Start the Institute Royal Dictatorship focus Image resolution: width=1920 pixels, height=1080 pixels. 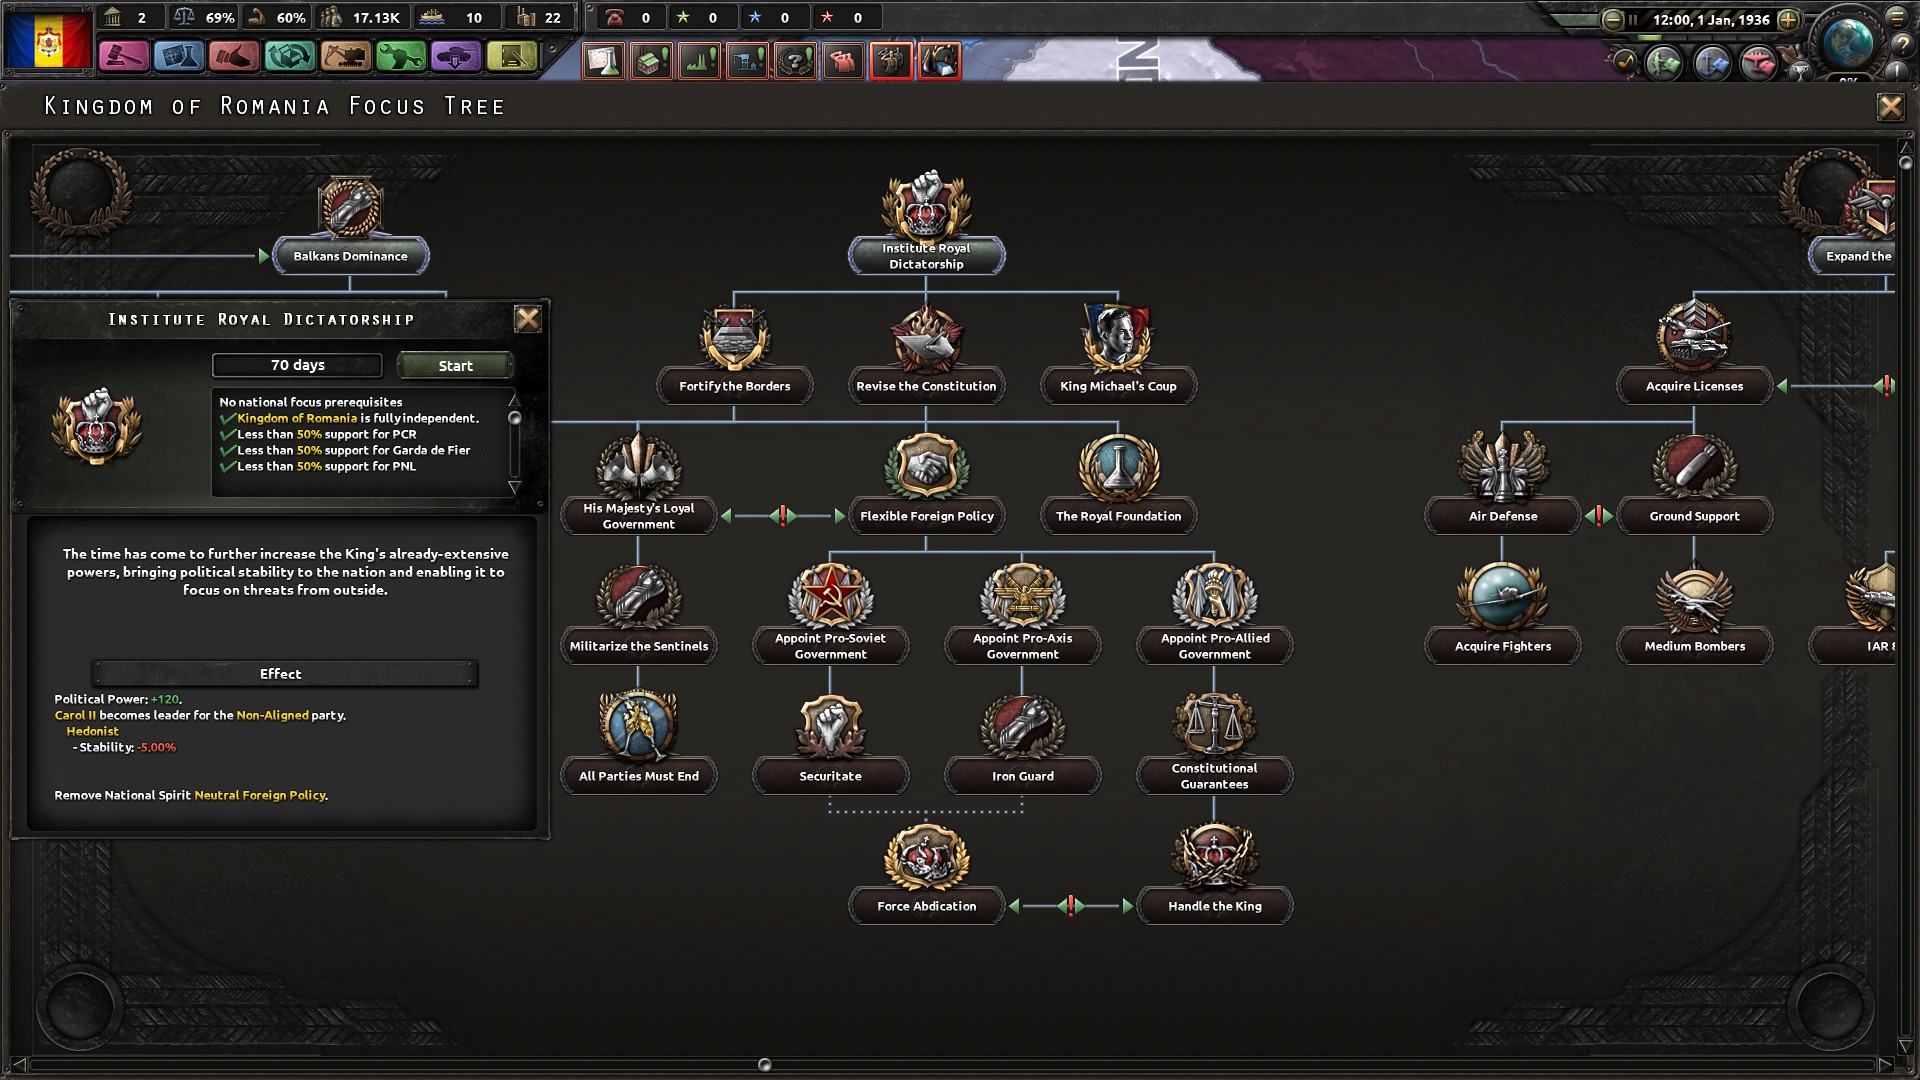click(x=455, y=366)
